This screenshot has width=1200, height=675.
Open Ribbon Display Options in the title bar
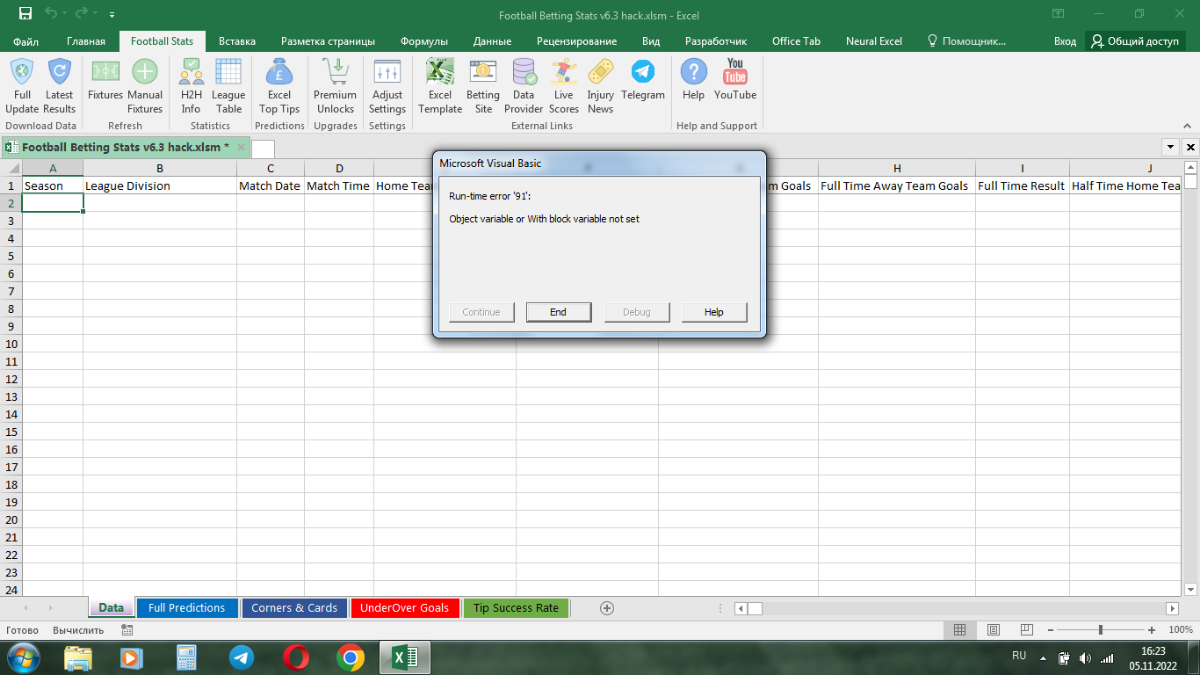click(1058, 14)
